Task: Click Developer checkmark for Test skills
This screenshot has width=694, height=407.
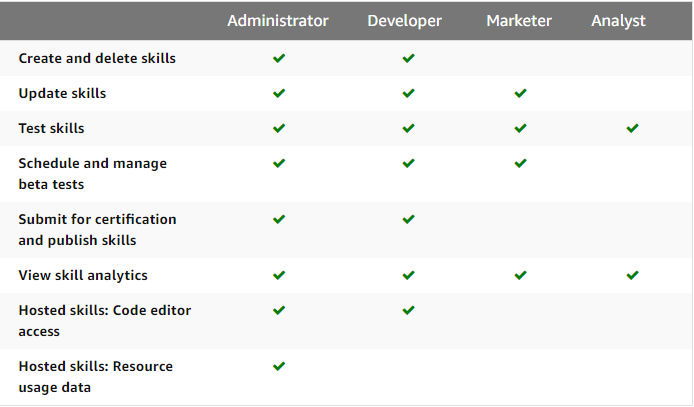Action: tap(409, 128)
